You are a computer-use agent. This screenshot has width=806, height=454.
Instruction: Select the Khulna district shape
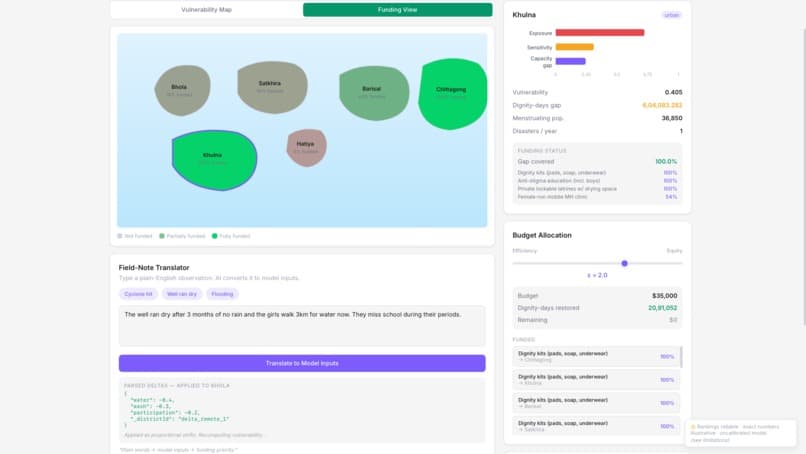point(214,159)
